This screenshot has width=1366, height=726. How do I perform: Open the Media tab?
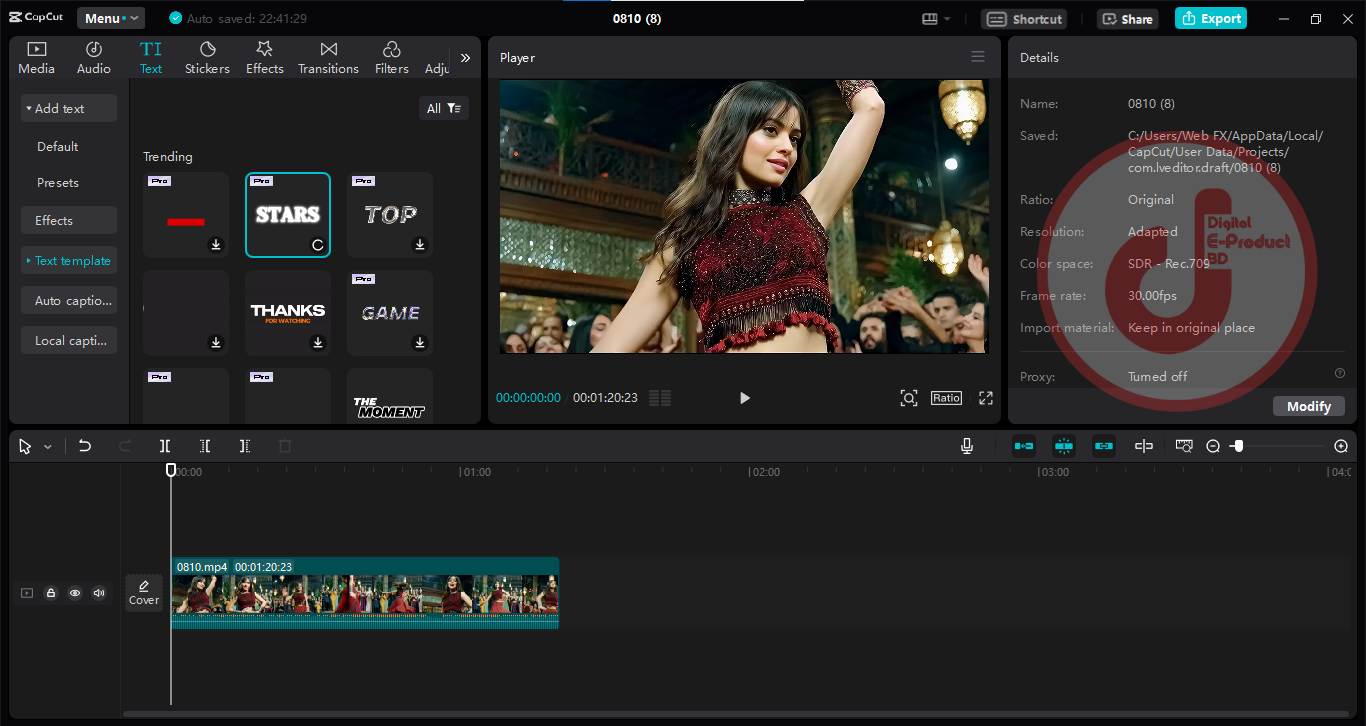[36, 58]
